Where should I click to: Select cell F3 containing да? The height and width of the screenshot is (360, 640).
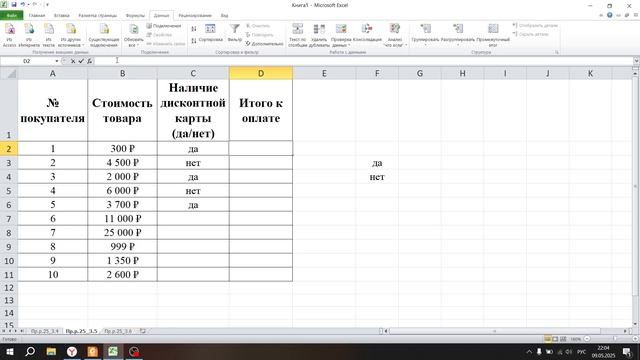tap(377, 163)
